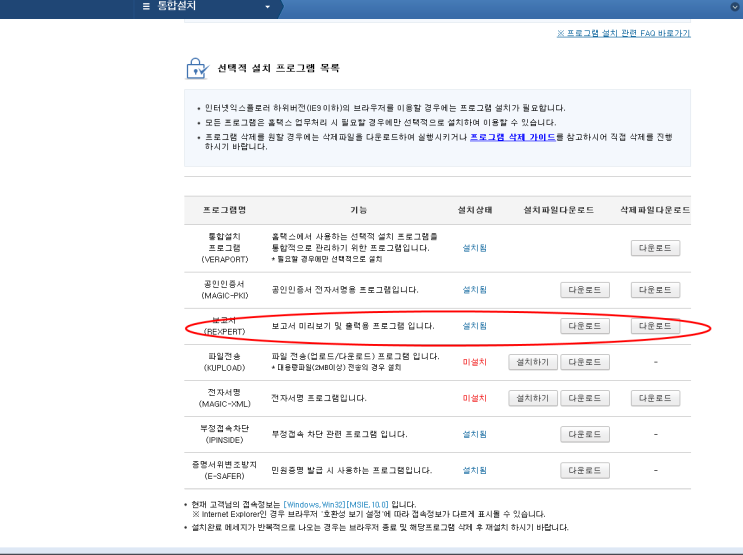Download the E-SAFER install file
This screenshot has width=743, height=555.
pos(585,470)
